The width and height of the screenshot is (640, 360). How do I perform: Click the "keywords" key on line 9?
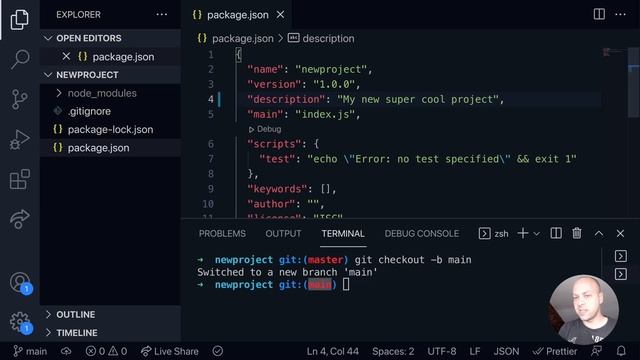coord(277,189)
